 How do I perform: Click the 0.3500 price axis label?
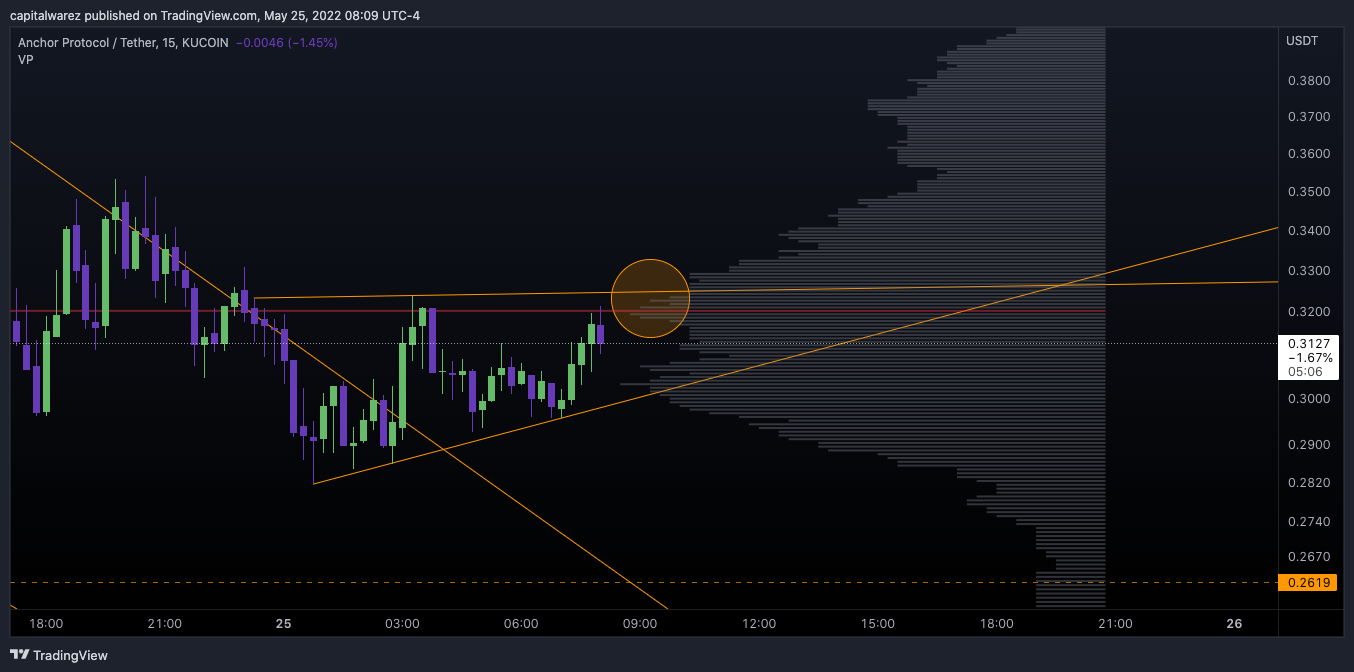[x=1308, y=192]
